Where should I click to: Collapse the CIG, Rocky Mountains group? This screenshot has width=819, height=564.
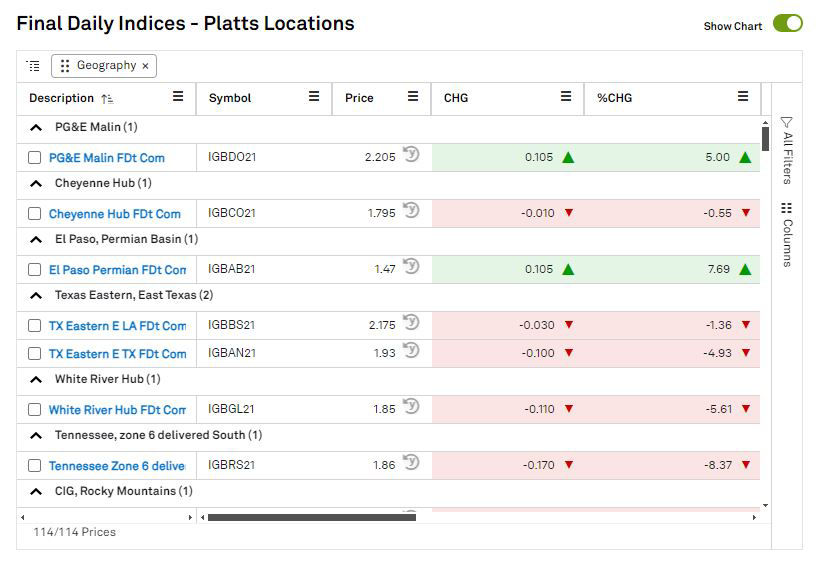click(x=36, y=492)
